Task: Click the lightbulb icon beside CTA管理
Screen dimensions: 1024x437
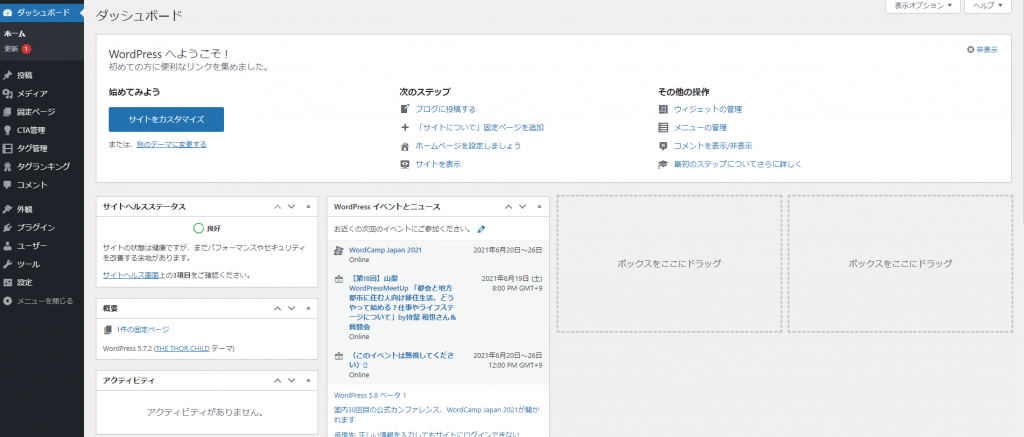Action: 8,130
